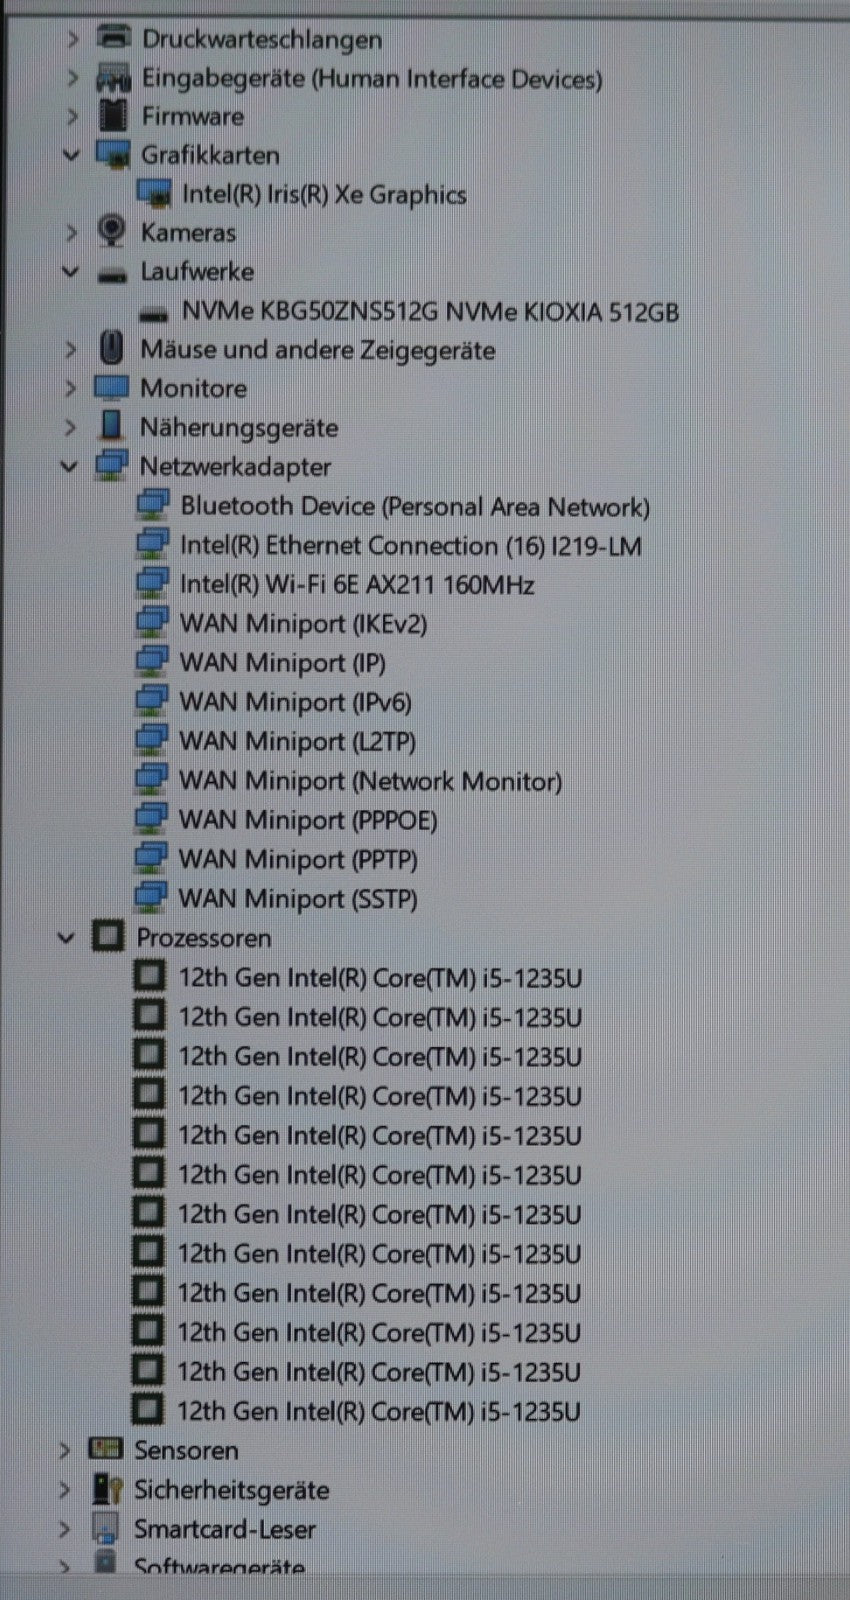Click the Monitore screen icon
Image resolution: width=850 pixels, height=1600 pixels.
coord(111,388)
